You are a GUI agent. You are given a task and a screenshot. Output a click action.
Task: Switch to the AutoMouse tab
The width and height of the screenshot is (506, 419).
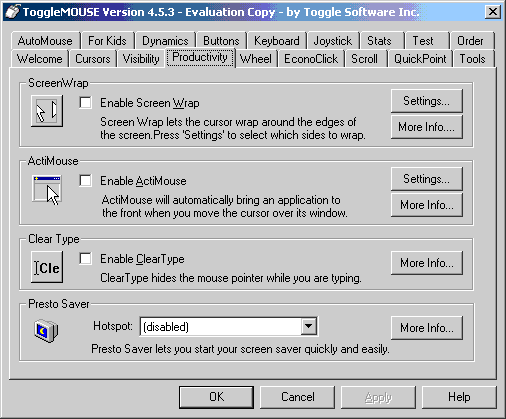point(45,41)
